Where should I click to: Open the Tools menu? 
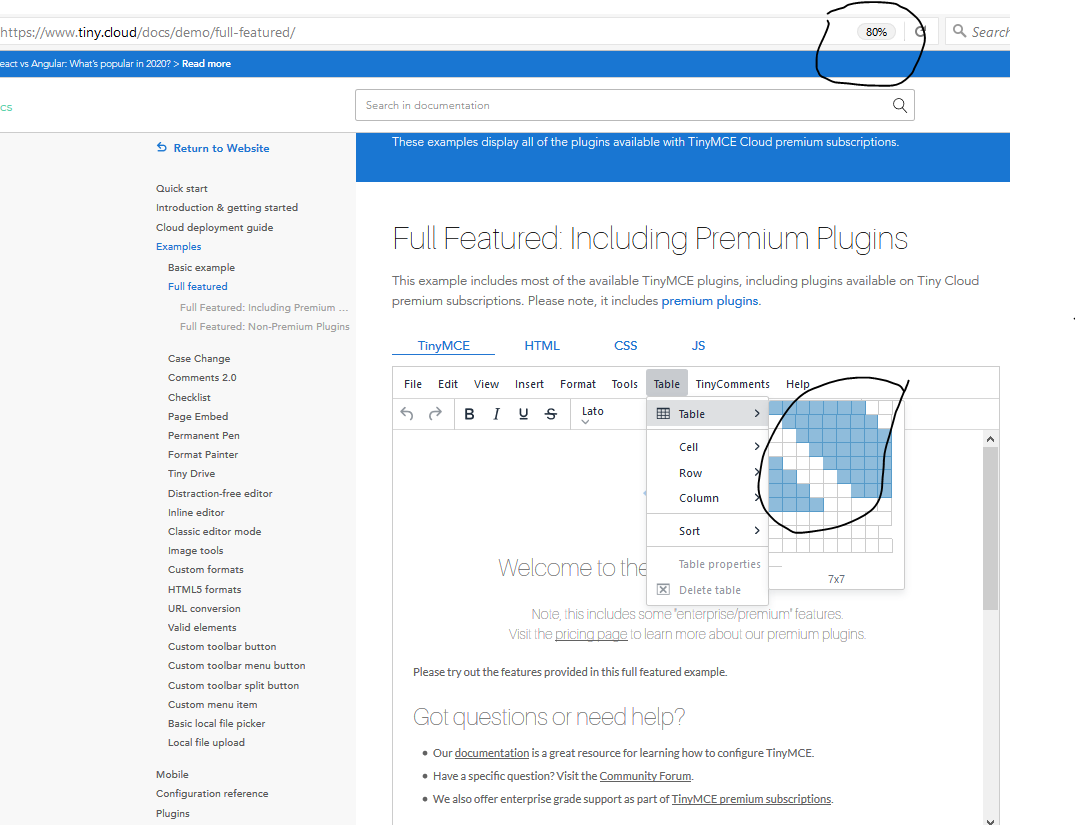(625, 384)
